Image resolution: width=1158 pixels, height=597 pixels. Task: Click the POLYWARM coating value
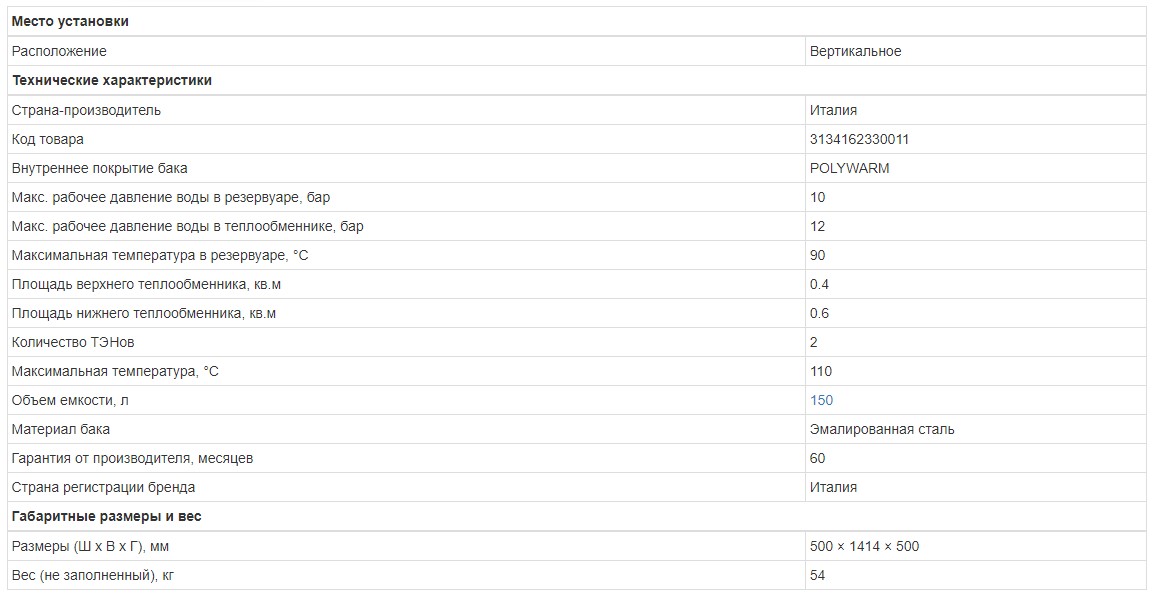[x=849, y=168]
